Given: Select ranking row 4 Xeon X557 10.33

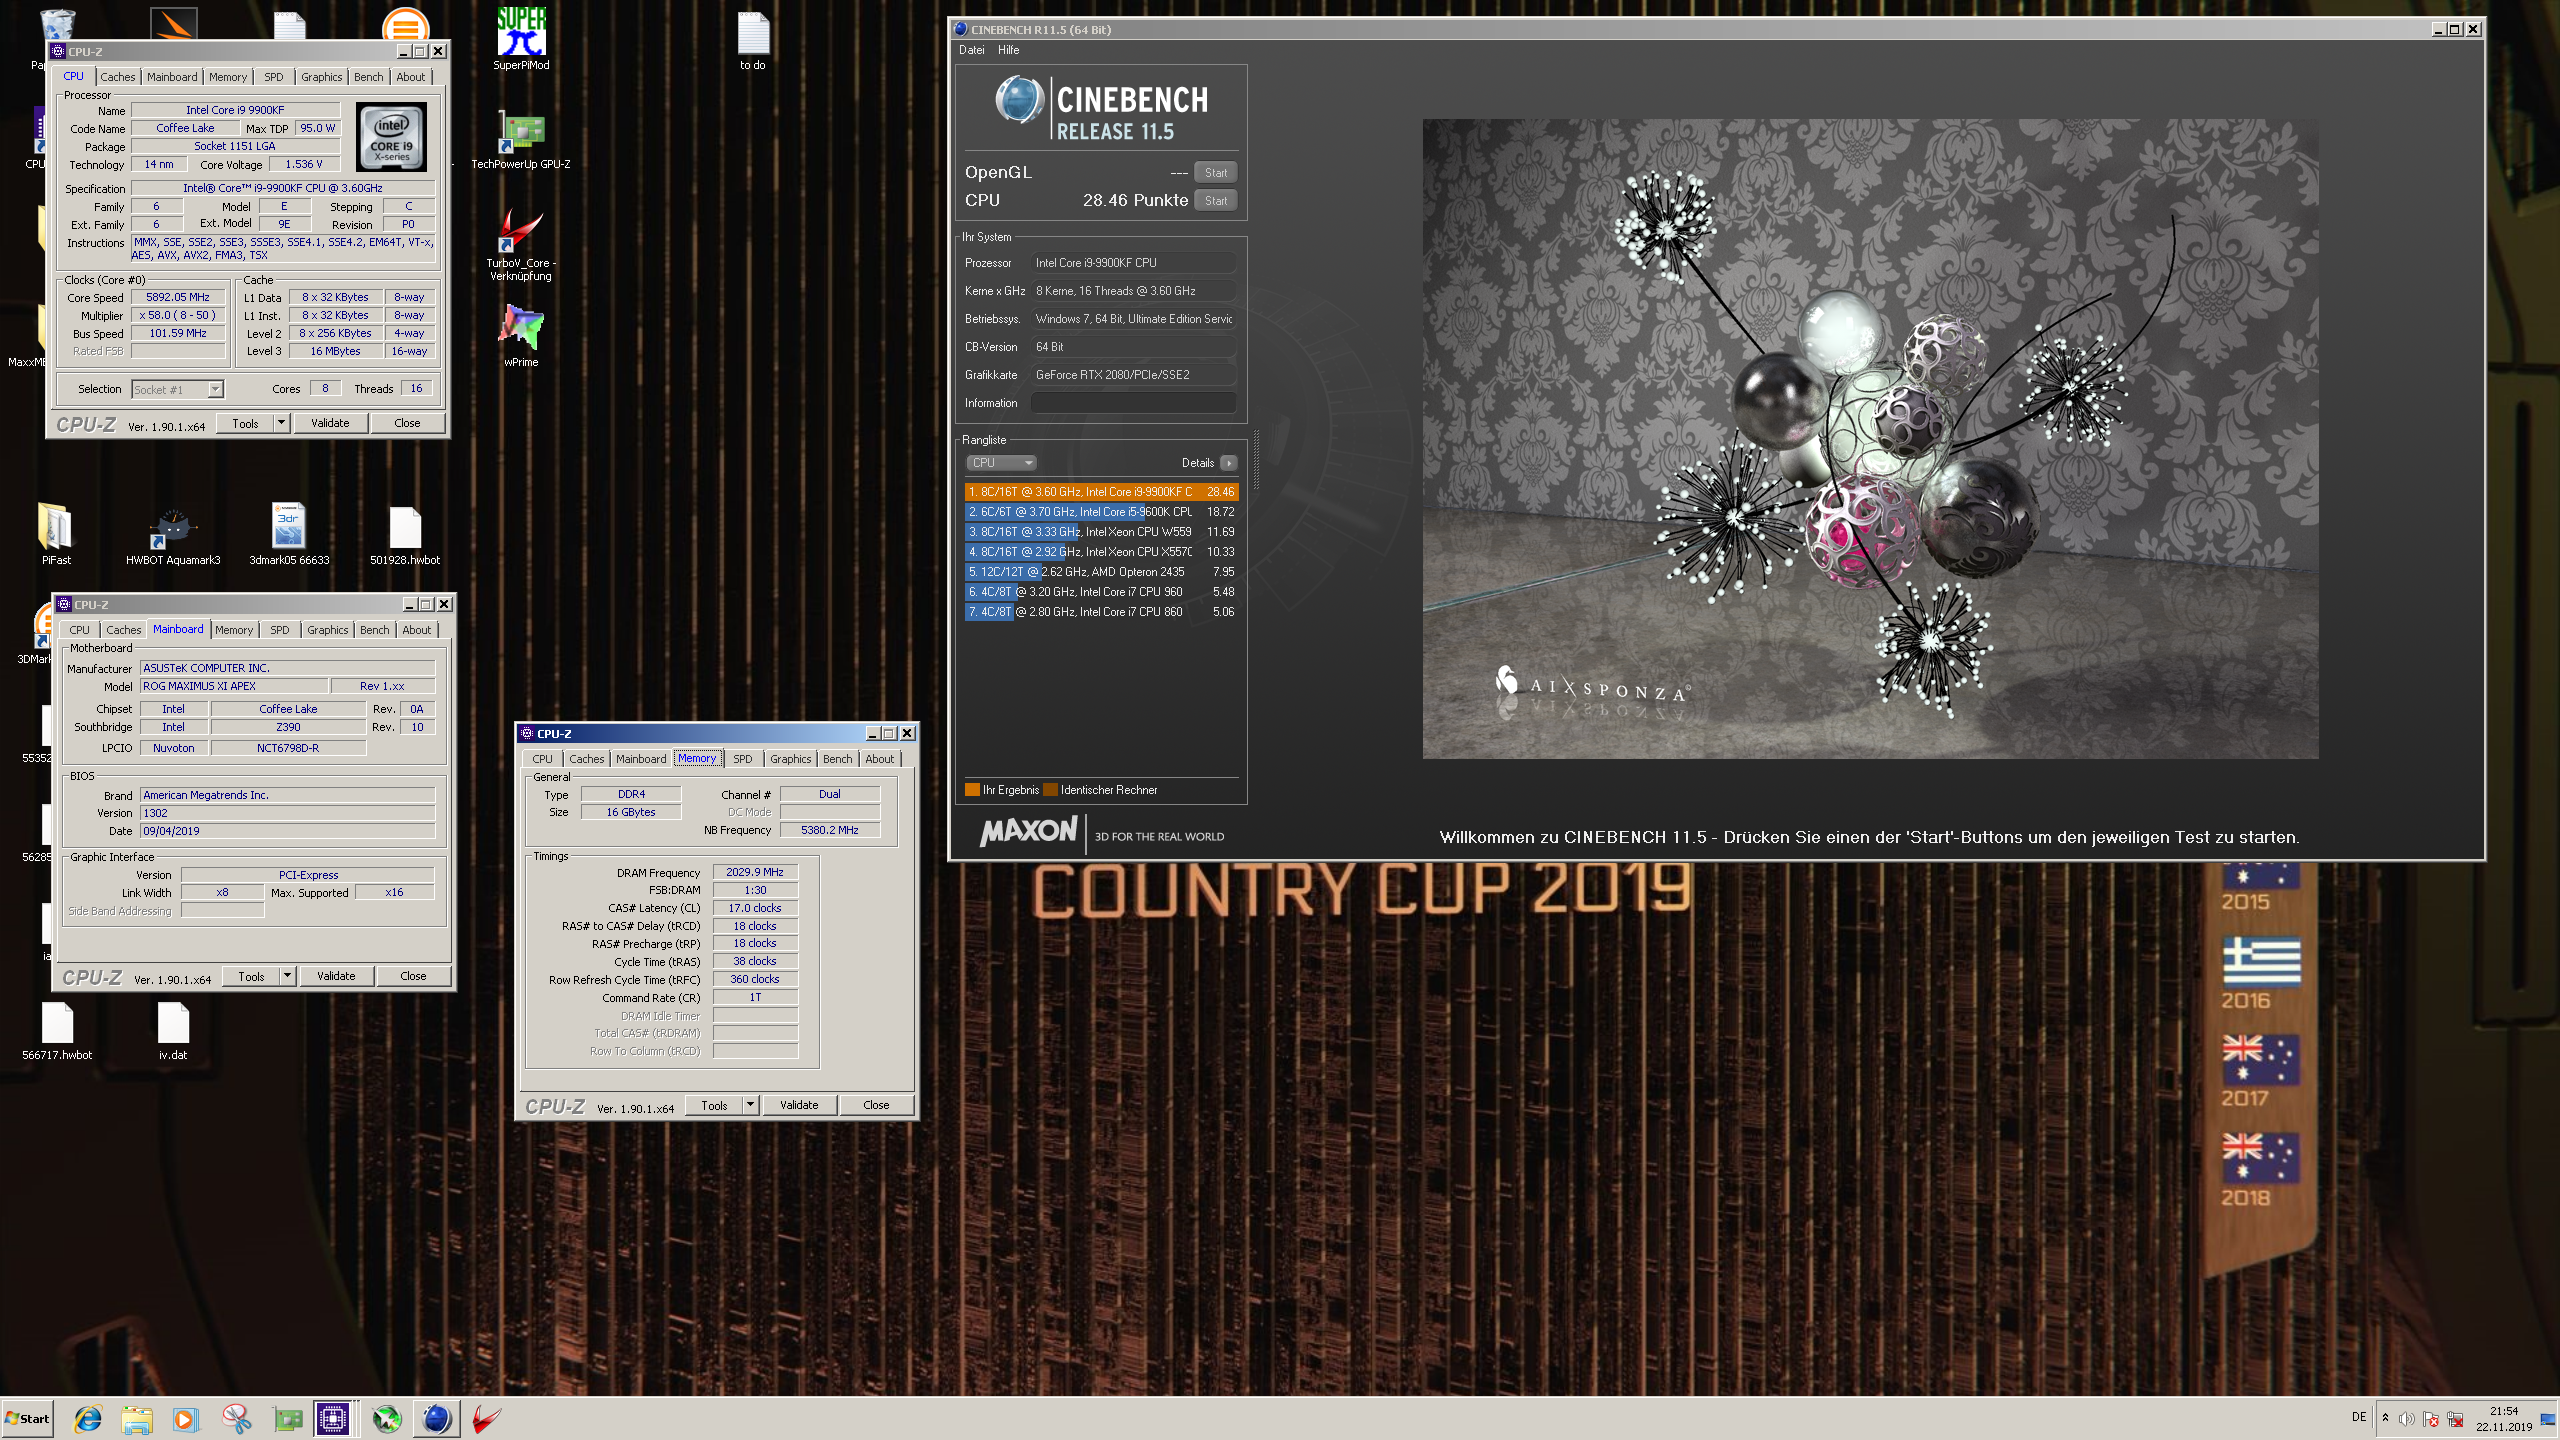Looking at the screenshot, I should [1101, 552].
